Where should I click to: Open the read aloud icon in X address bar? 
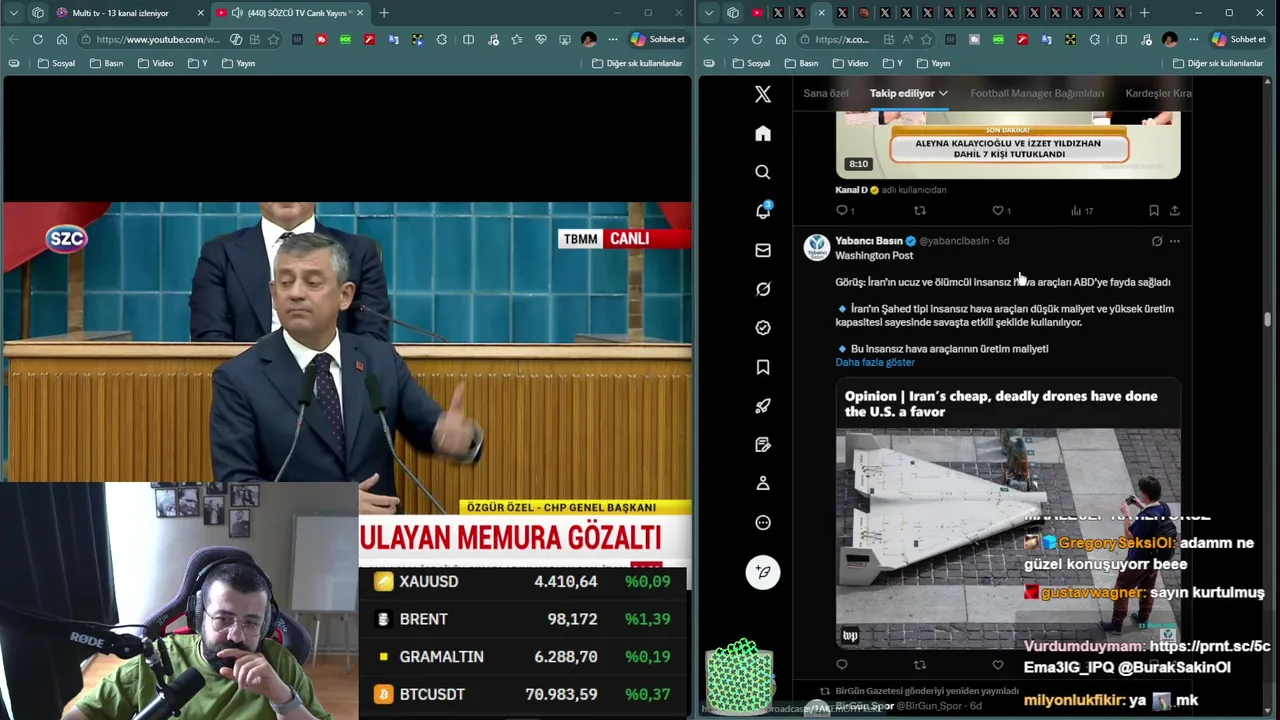(x=907, y=39)
